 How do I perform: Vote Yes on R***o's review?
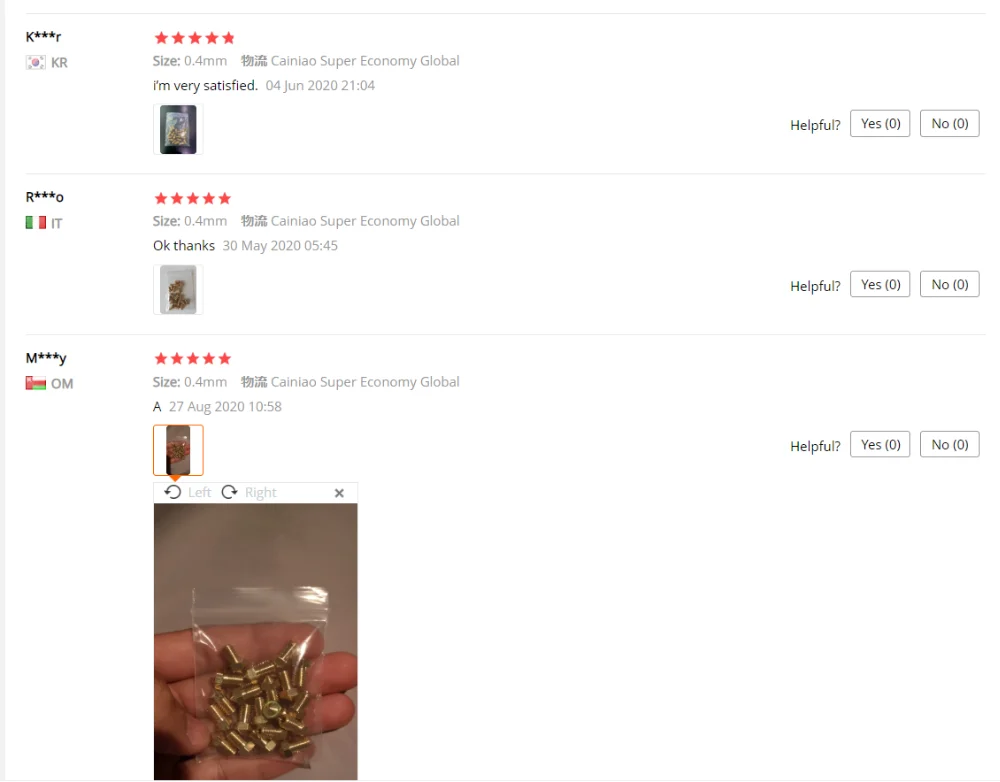(x=880, y=284)
